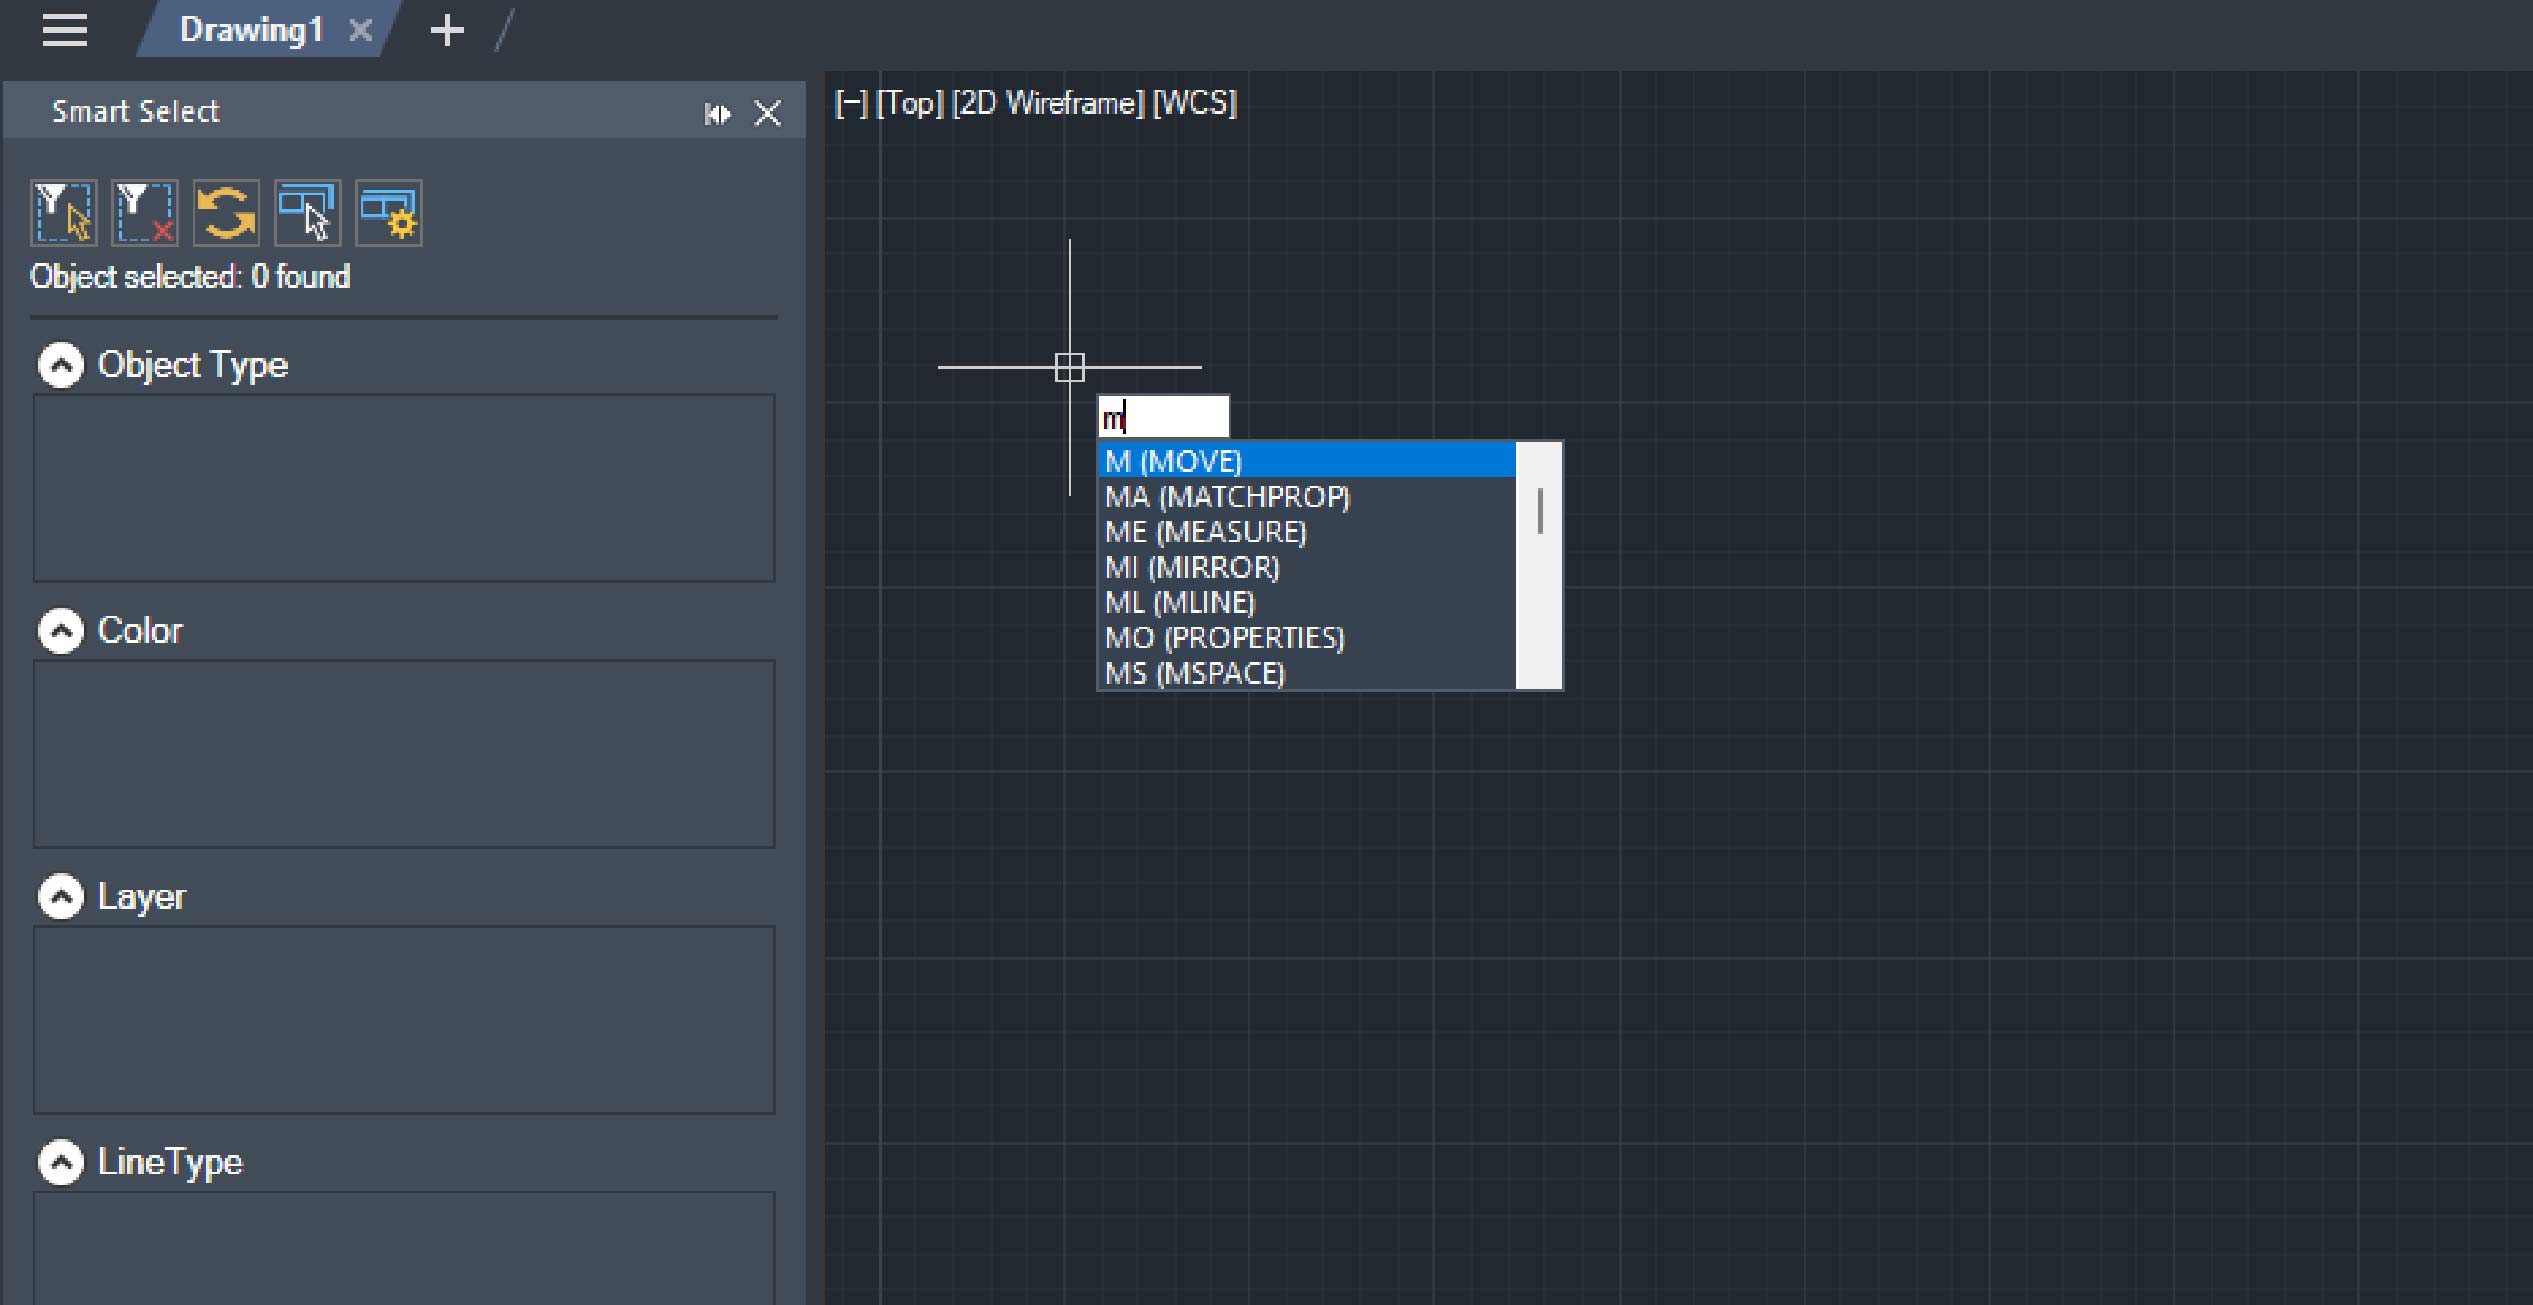Click the LineType list box

click(x=404, y=1248)
